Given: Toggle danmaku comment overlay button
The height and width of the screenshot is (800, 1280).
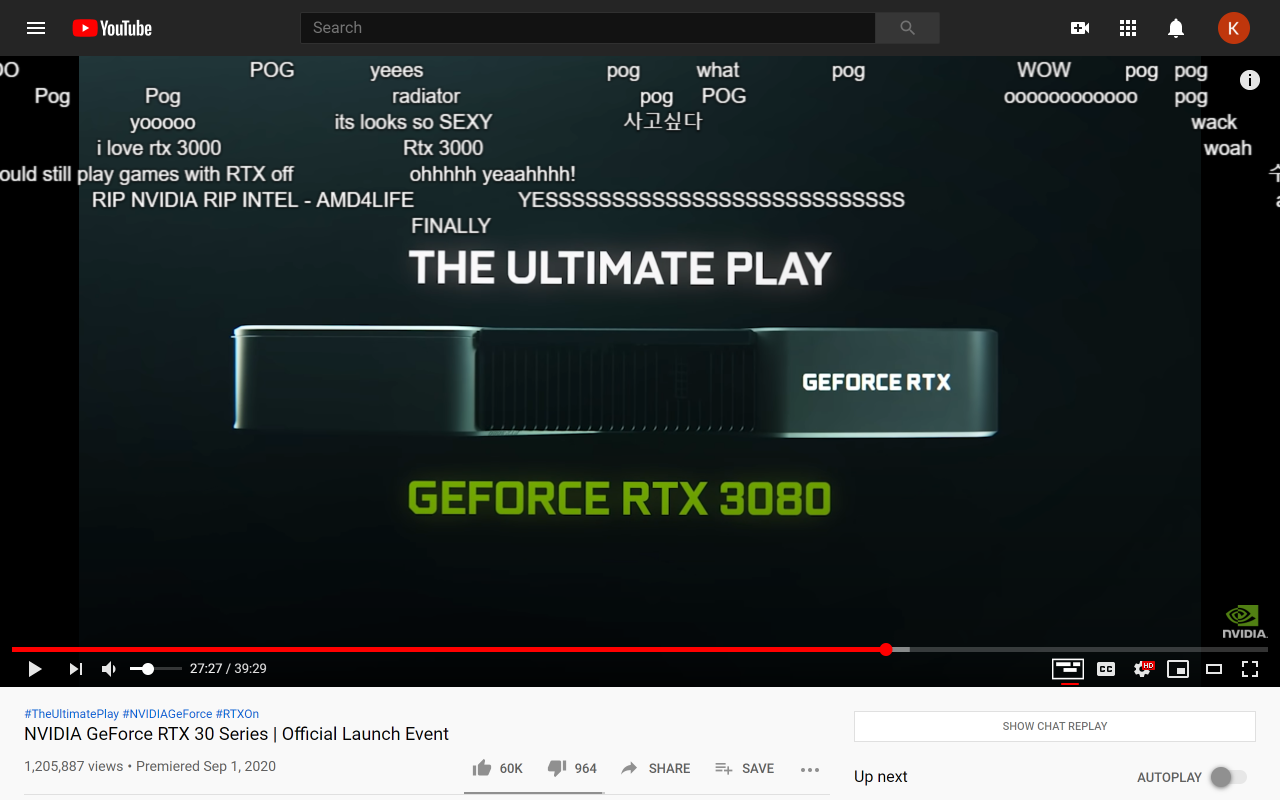Looking at the screenshot, I should [1068, 669].
